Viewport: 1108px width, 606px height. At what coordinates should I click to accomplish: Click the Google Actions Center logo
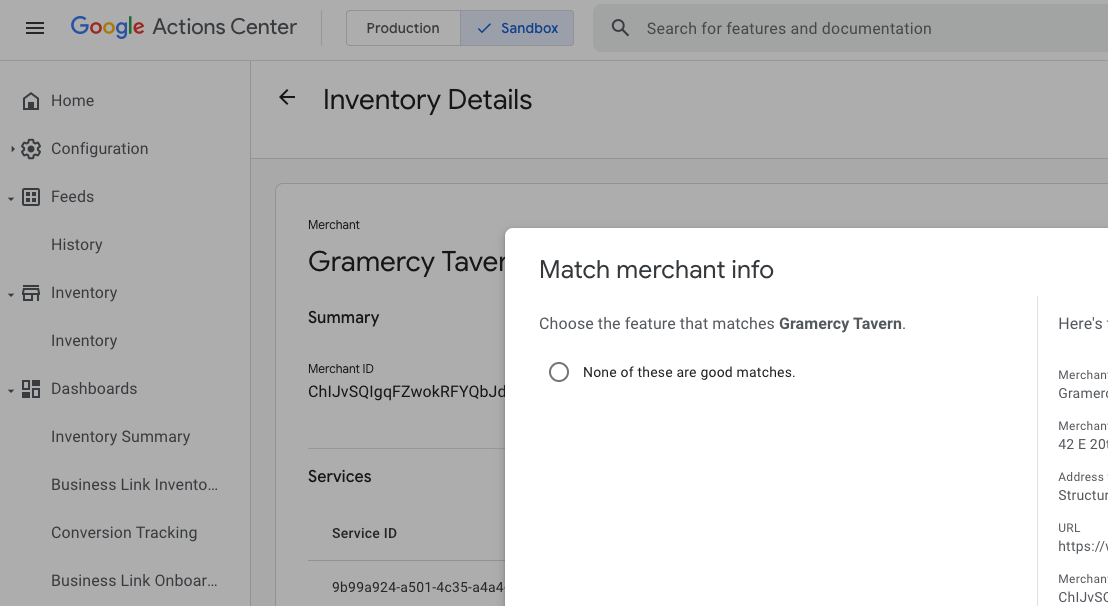point(184,28)
